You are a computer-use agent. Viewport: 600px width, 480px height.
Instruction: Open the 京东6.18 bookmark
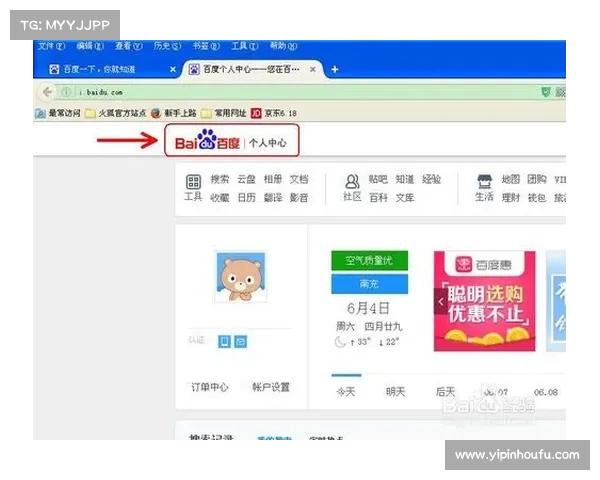click(x=280, y=113)
